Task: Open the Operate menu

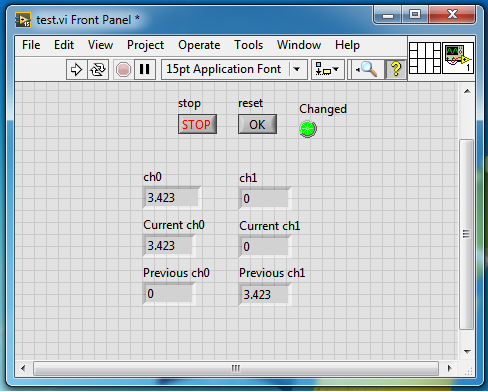Action: 199,45
